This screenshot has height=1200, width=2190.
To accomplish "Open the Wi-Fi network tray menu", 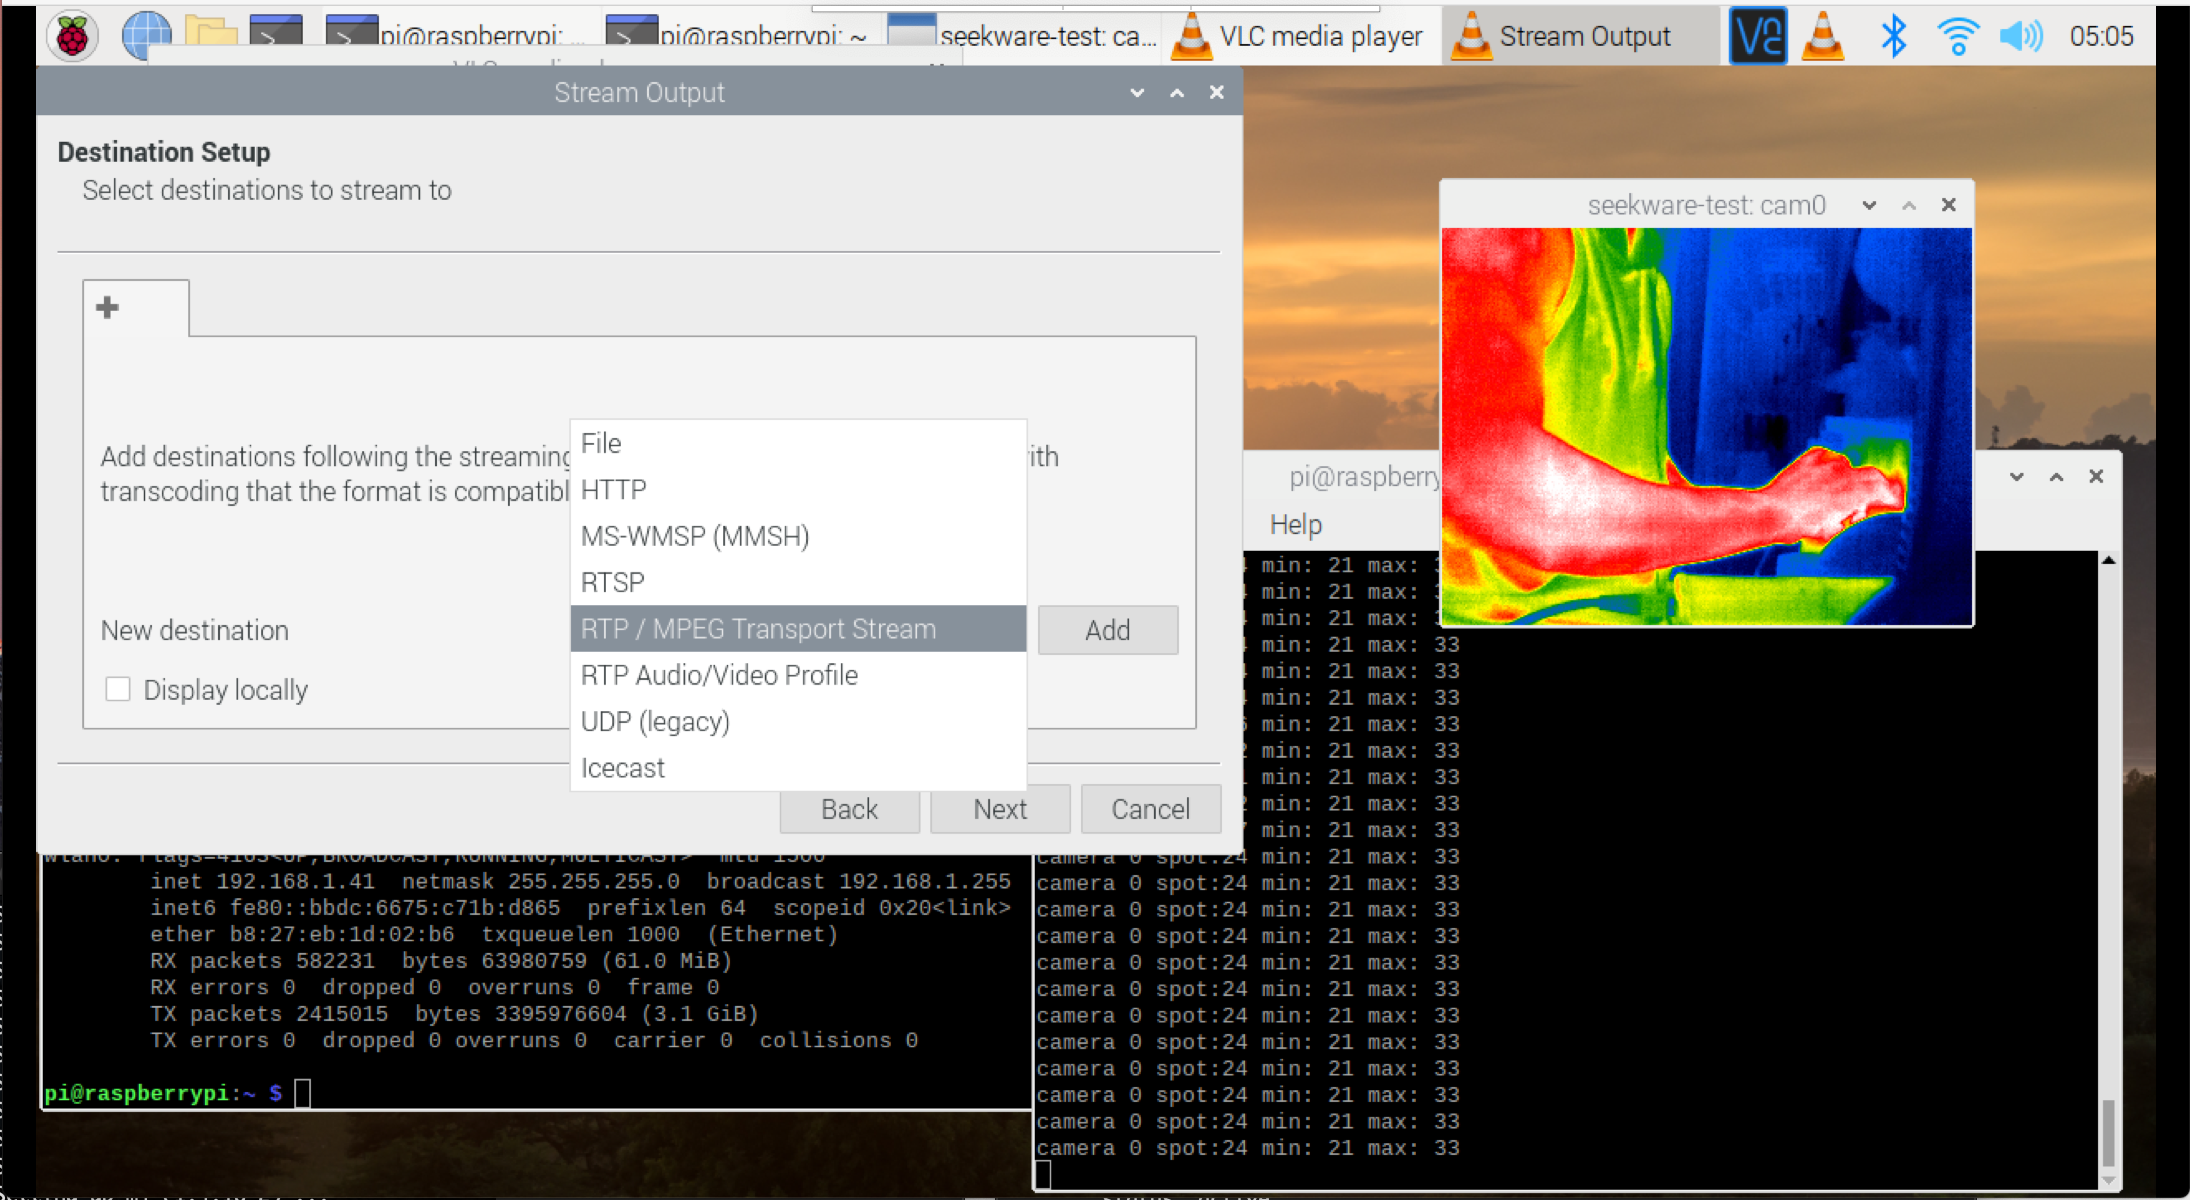I will pos(1957,36).
